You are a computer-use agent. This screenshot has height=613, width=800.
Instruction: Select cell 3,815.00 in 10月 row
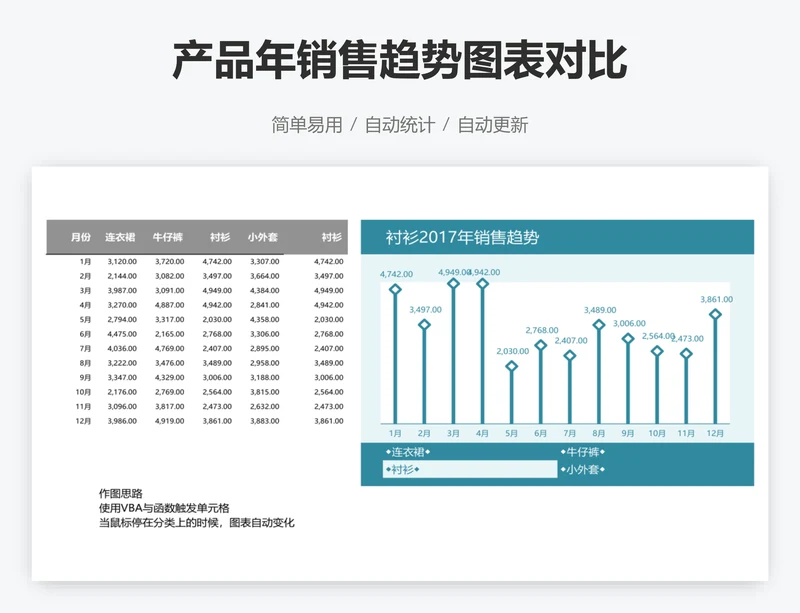[x=264, y=393]
